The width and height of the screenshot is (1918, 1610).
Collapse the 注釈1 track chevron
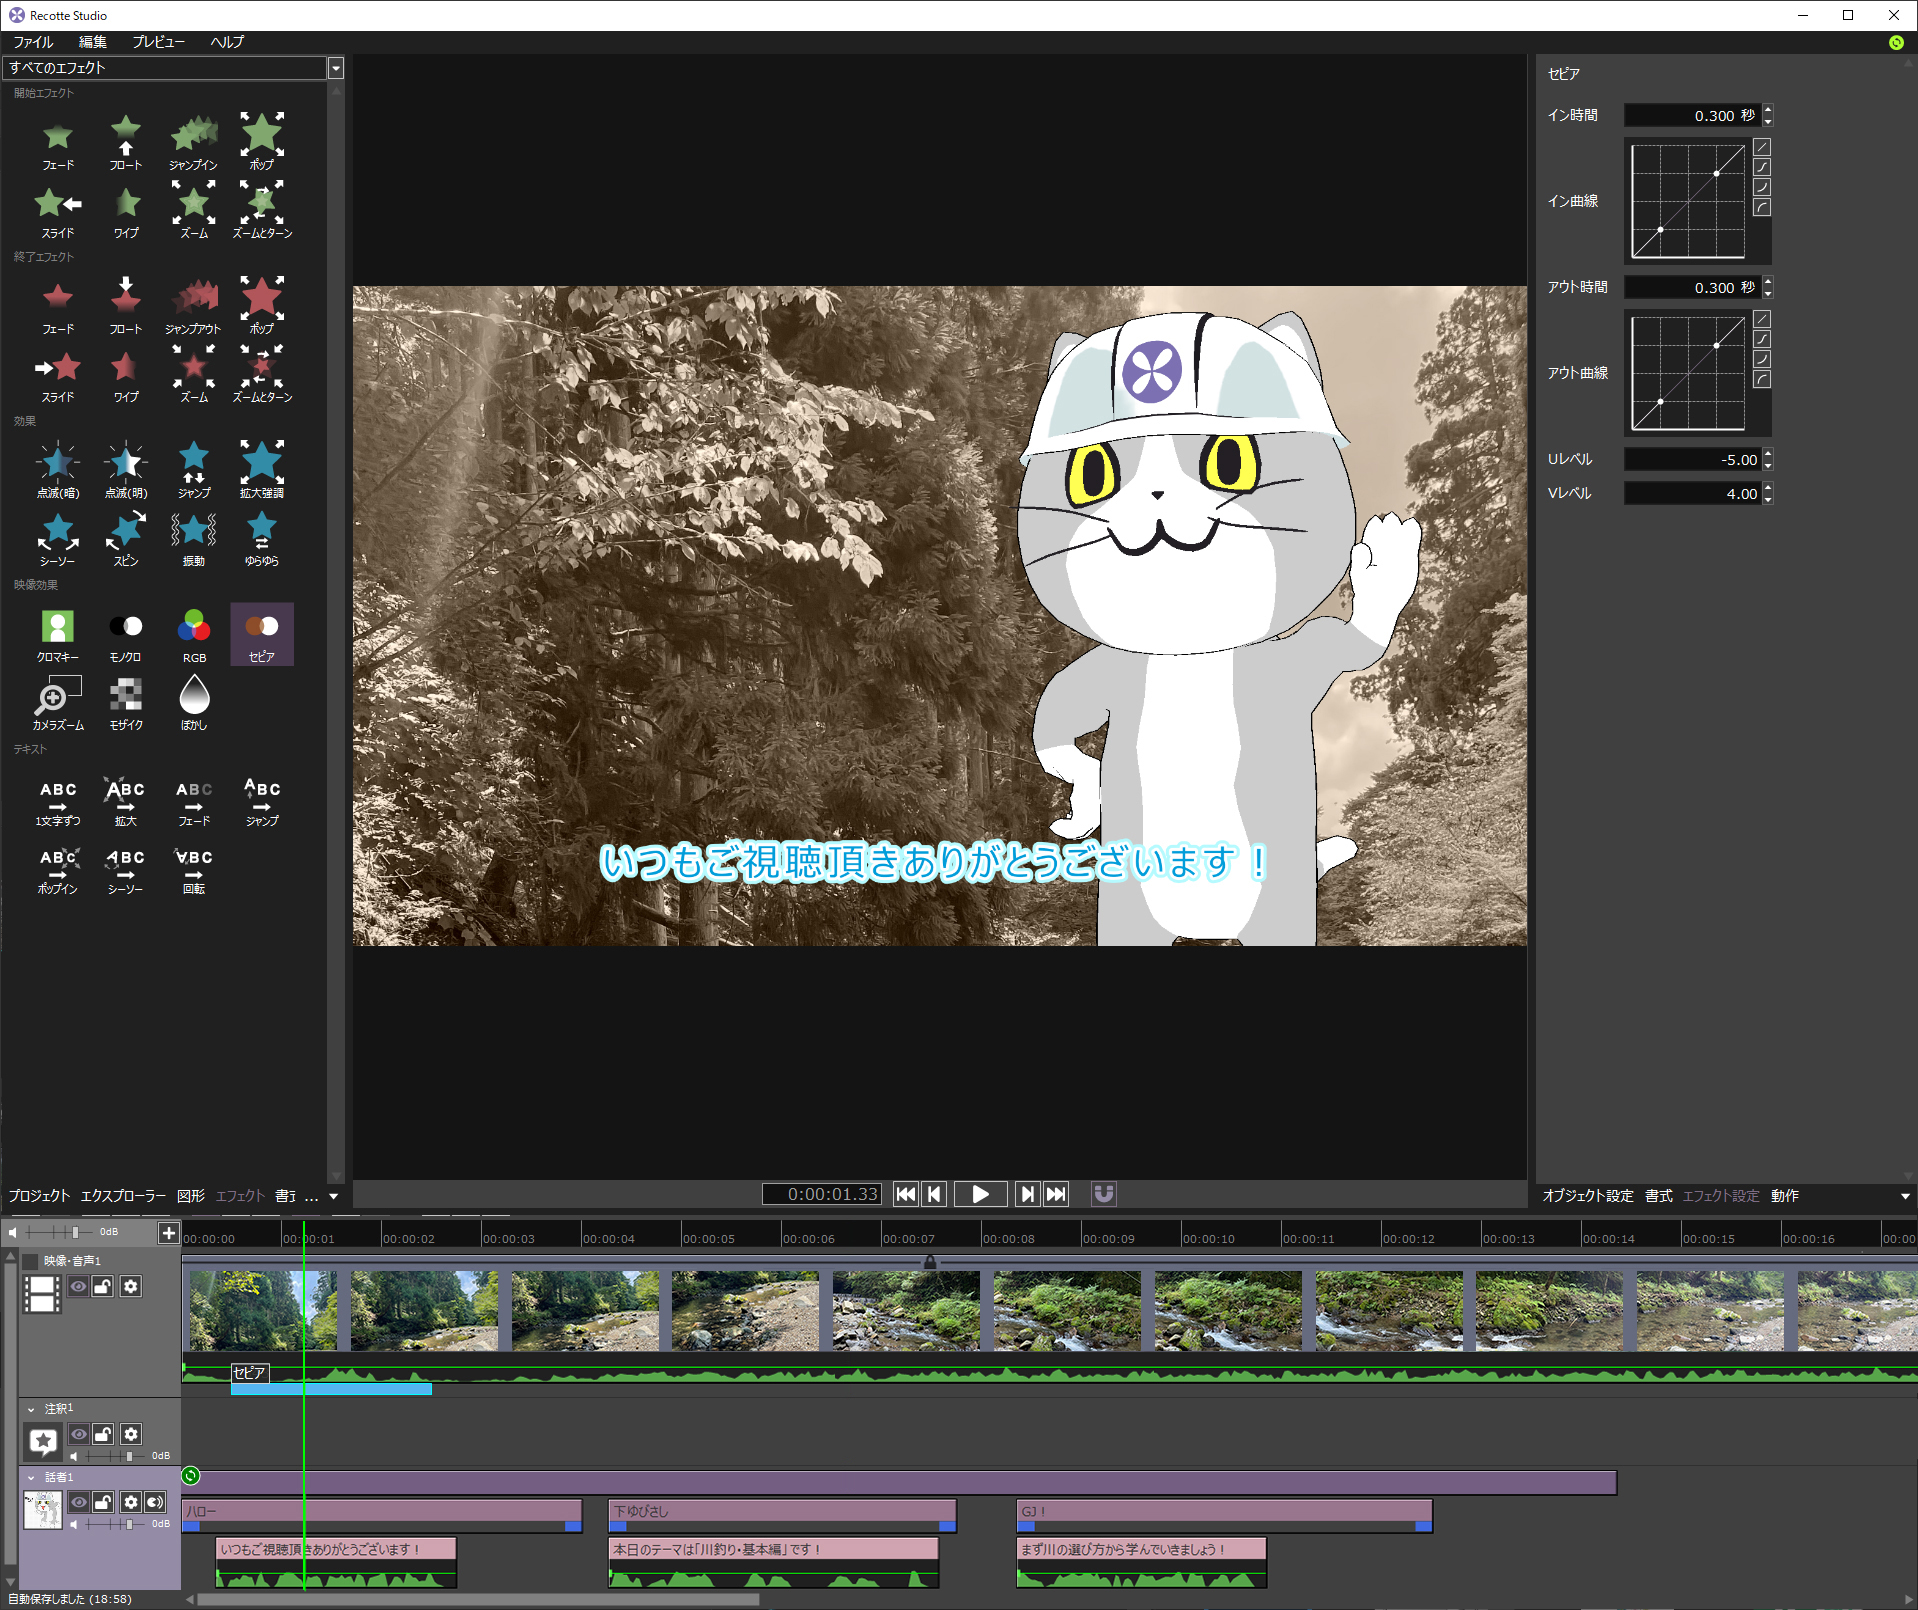pos(31,1409)
